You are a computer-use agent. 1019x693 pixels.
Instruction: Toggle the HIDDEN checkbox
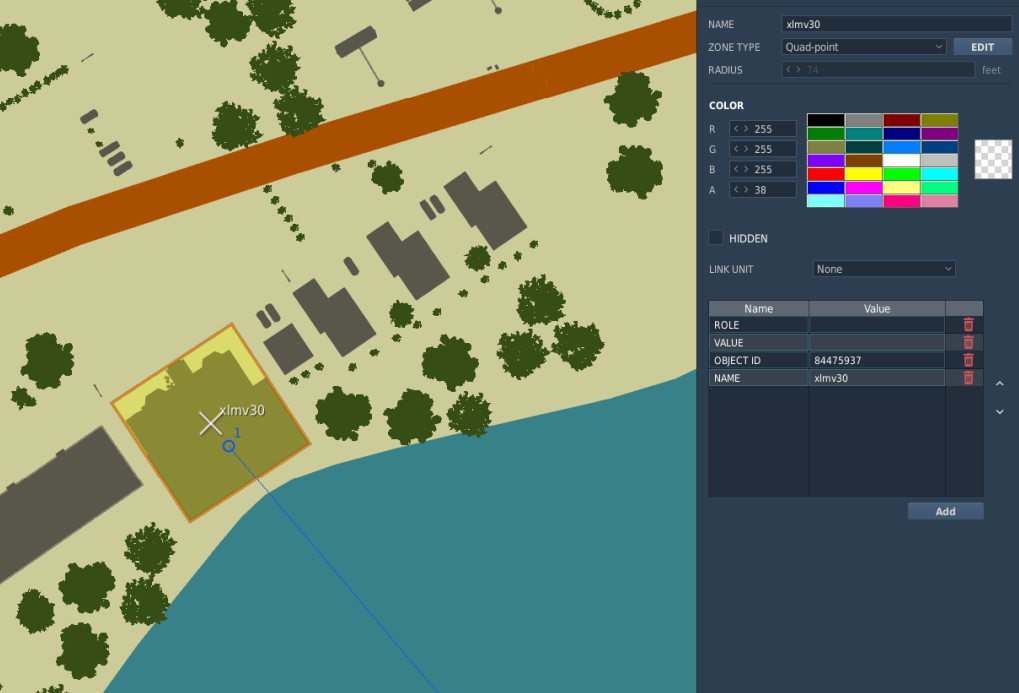point(716,238)
